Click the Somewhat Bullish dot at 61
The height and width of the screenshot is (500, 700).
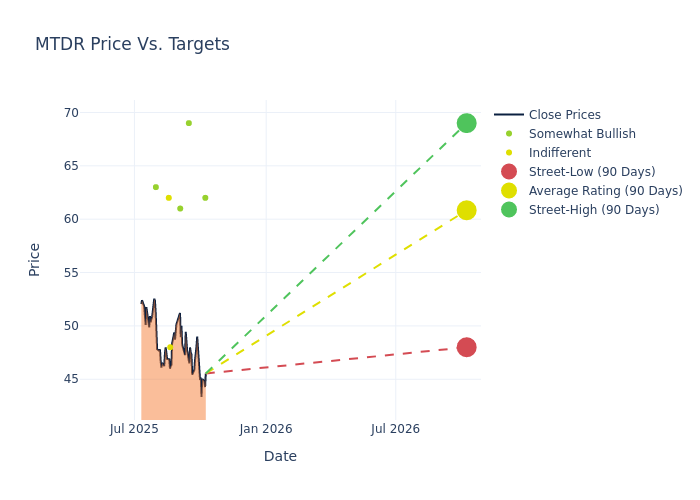coord(180,208)
